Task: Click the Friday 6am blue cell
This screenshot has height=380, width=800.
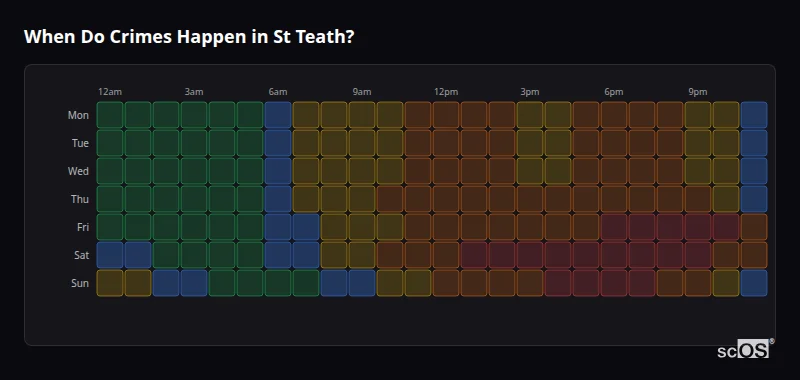Action: point(278,227)
